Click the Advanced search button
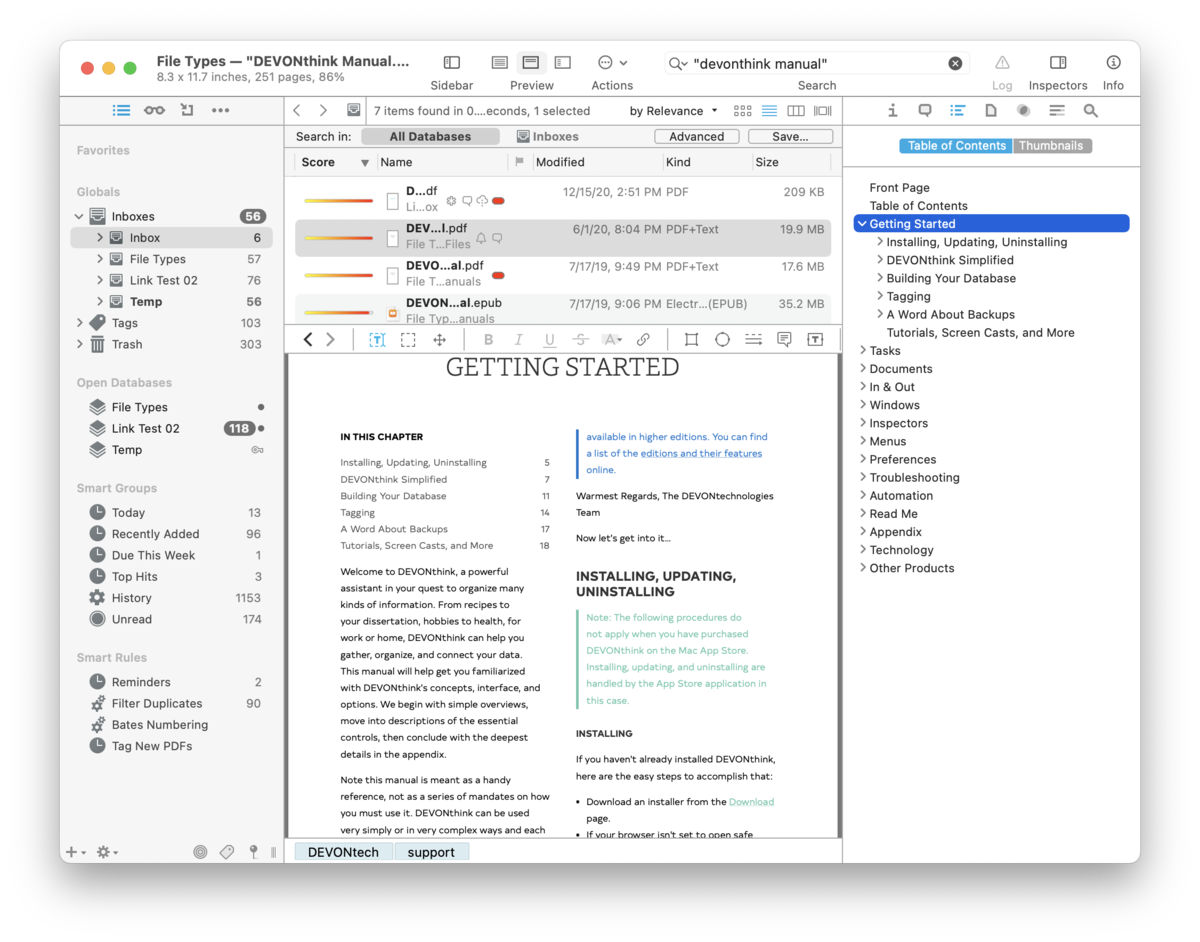 (697, 137)
